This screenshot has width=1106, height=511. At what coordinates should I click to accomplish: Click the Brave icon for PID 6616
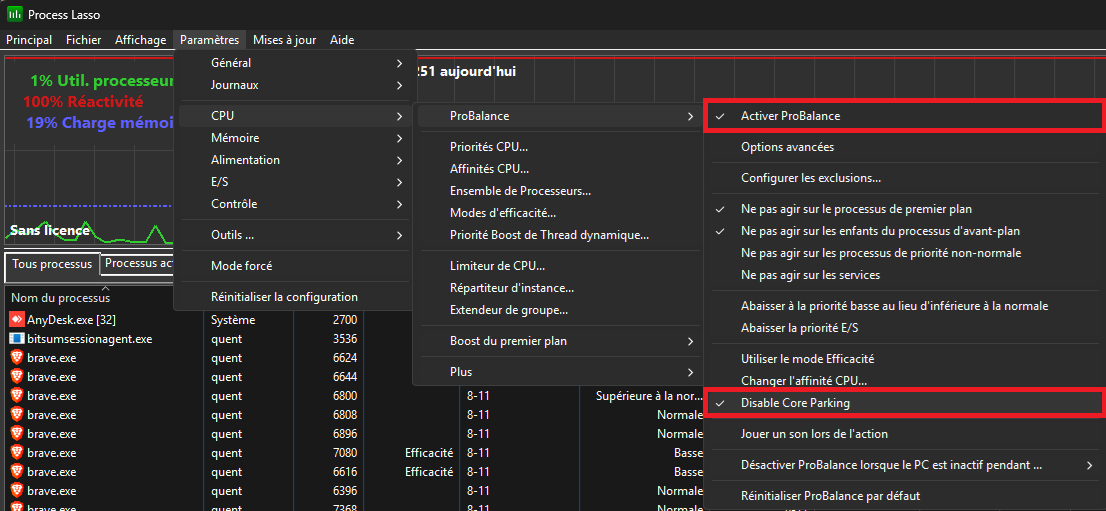click(17, 472)
